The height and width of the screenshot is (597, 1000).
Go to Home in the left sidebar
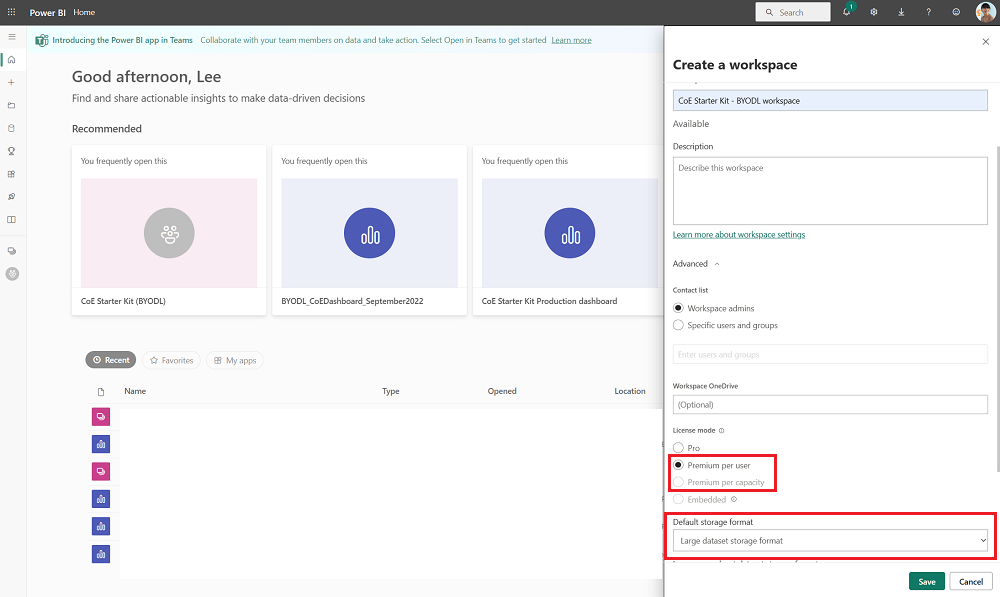click(11, 59)
